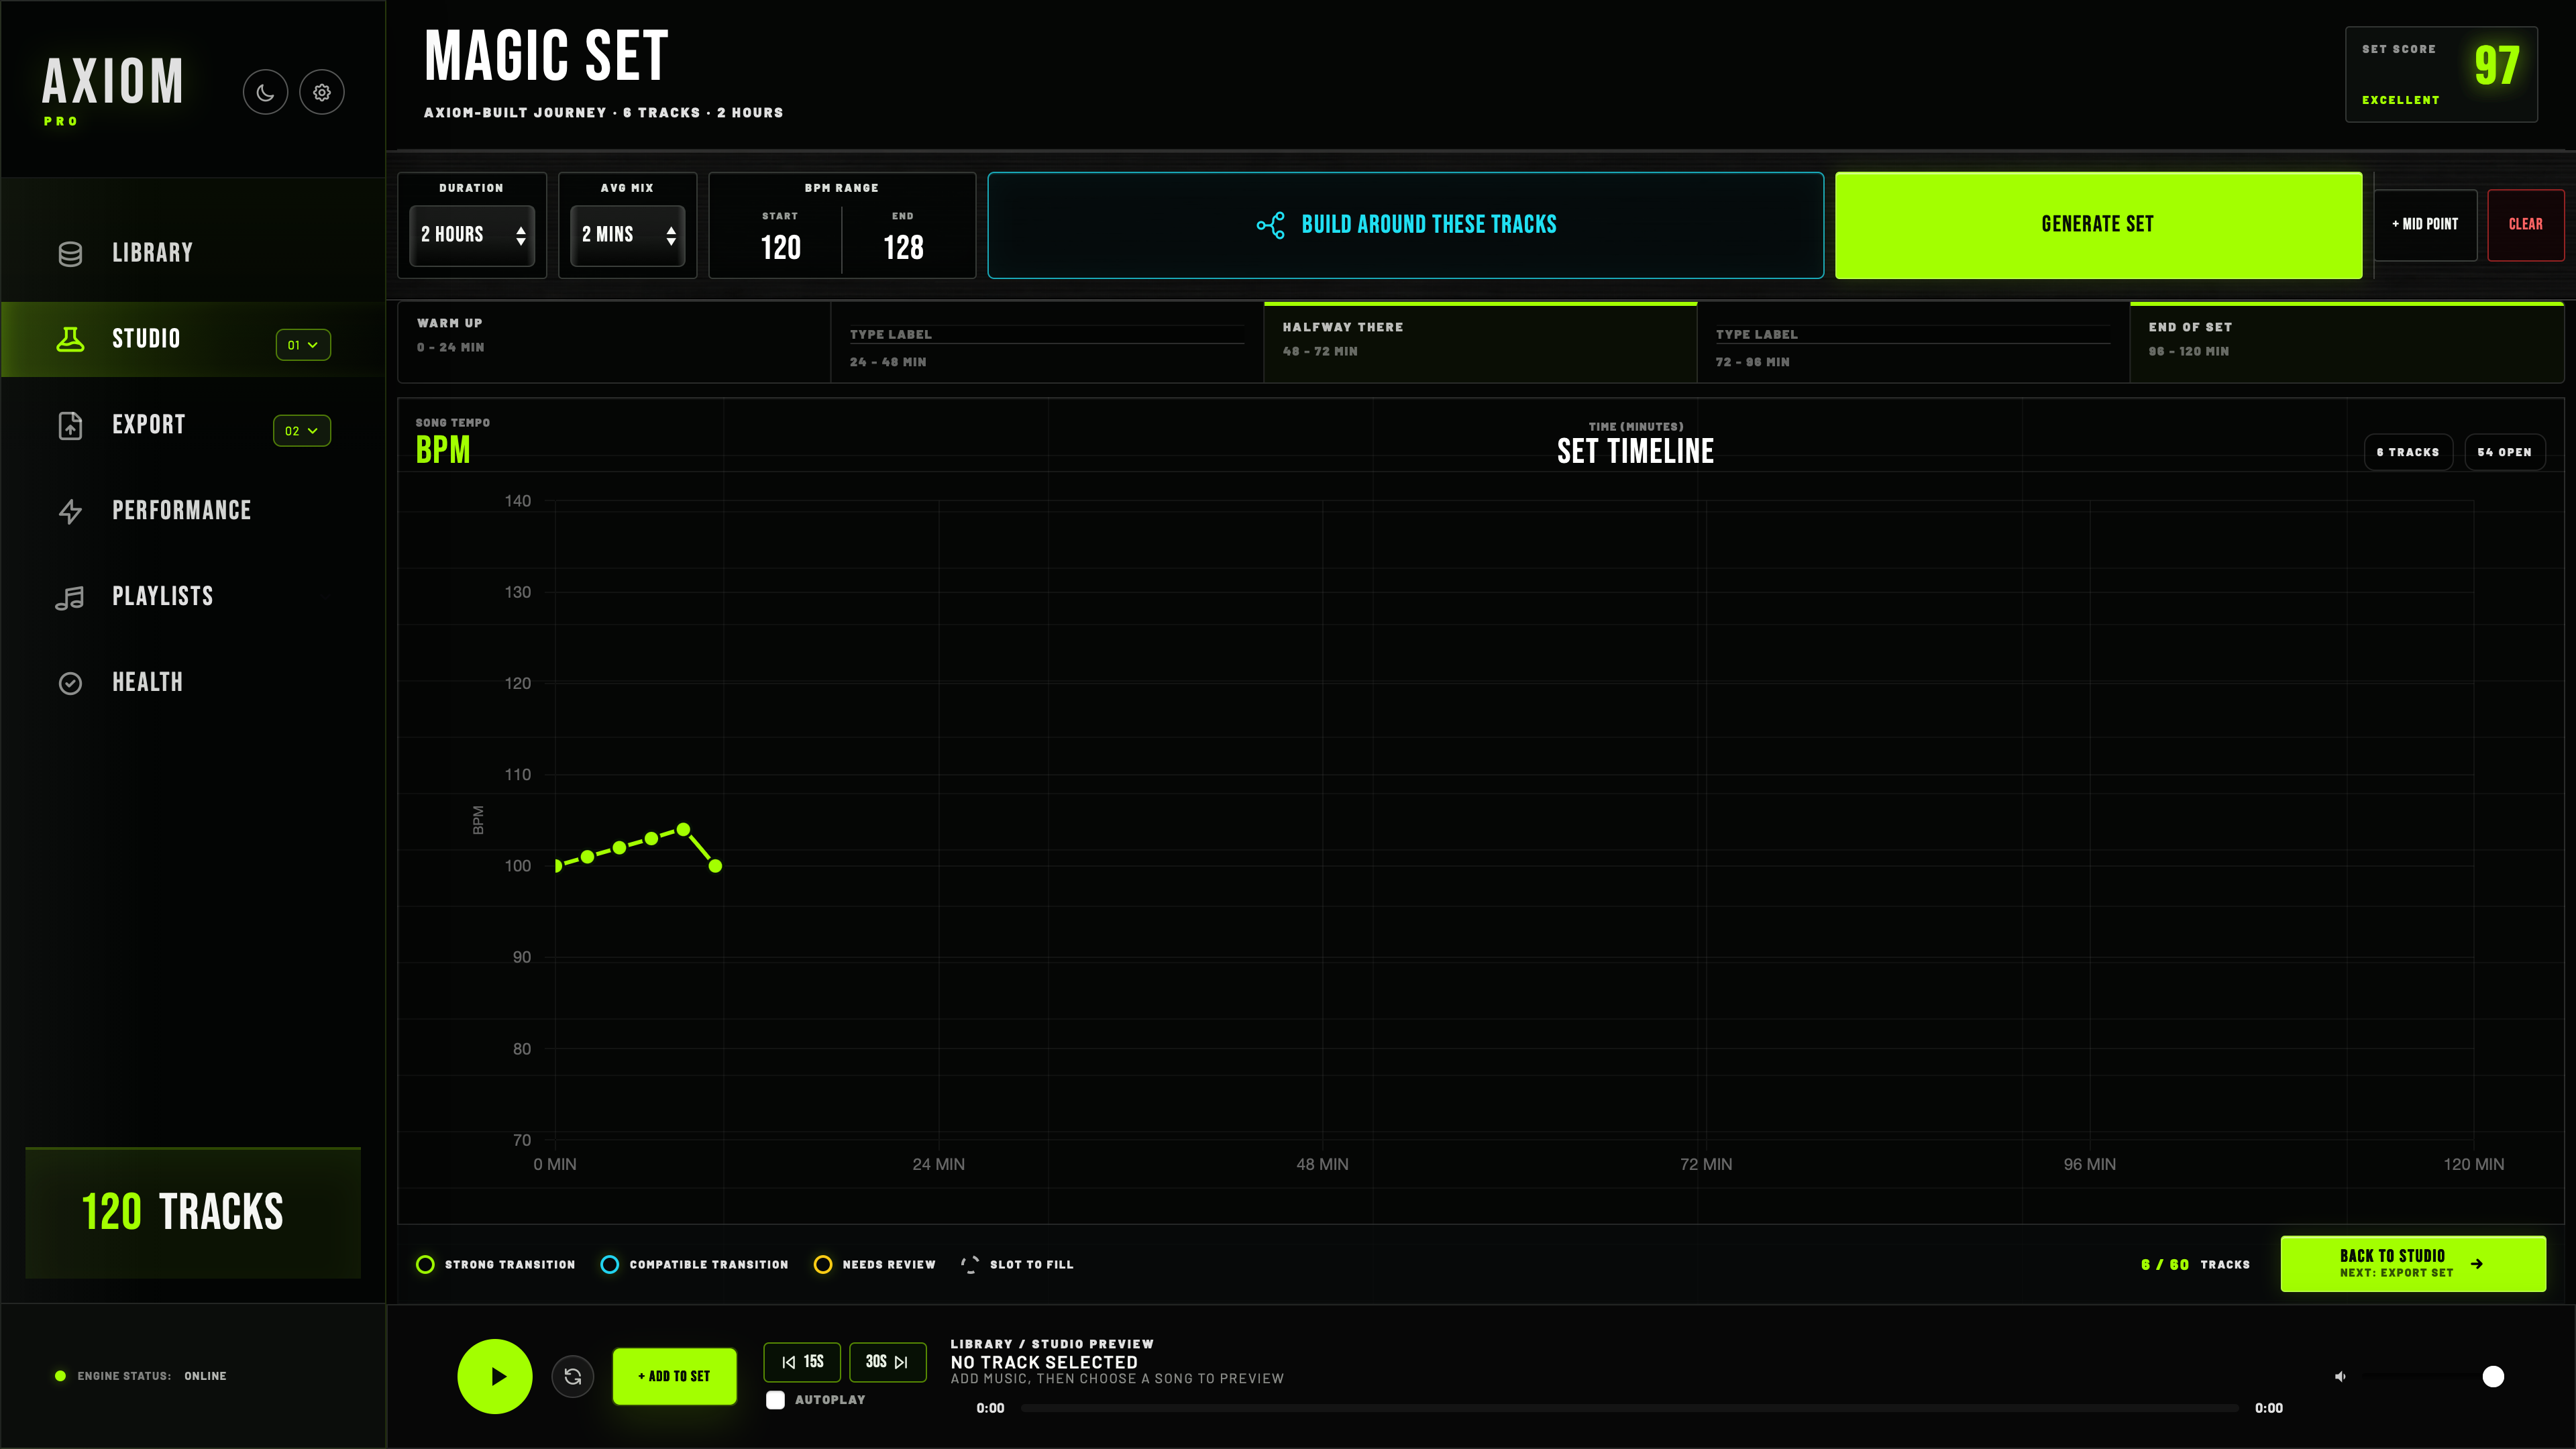Click Generate Set button
Viewport: 2576px width, 1449px height.
pyautogui.click(x=2098, y=225)
